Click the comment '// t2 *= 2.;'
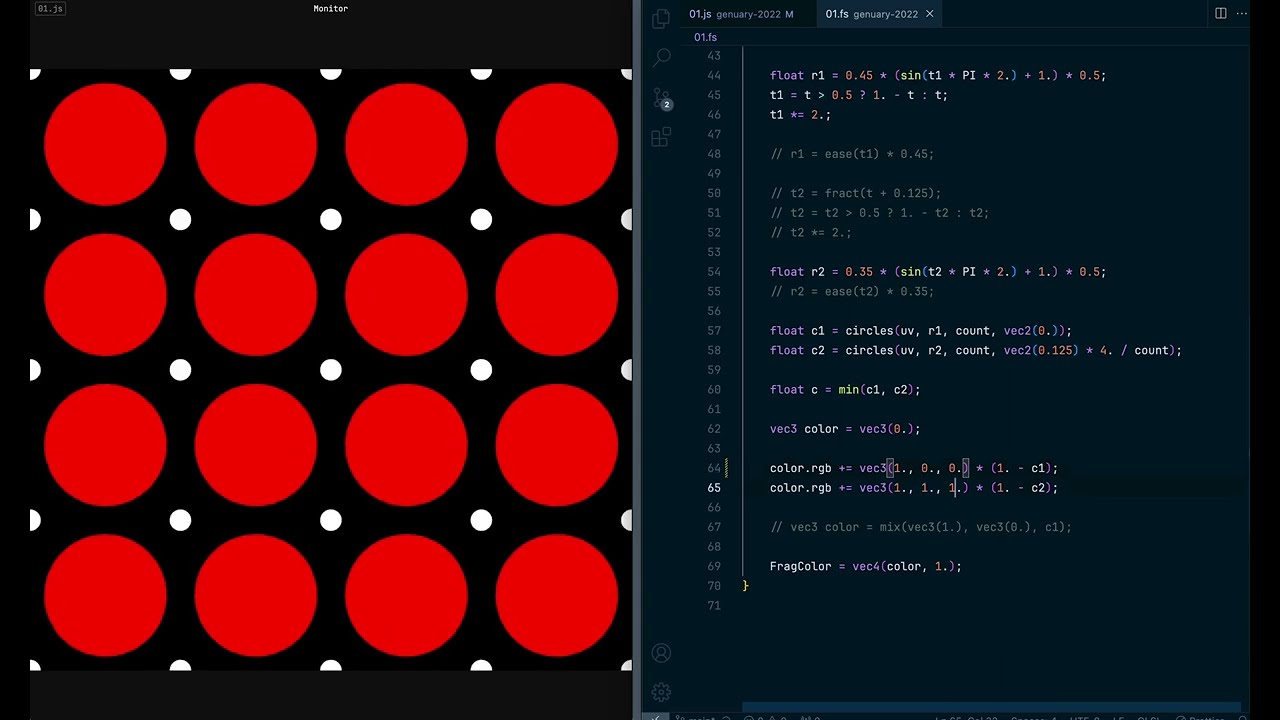The height and width of the screenshot is (720, 1280). pyautogui.click(x=811, y=232)
